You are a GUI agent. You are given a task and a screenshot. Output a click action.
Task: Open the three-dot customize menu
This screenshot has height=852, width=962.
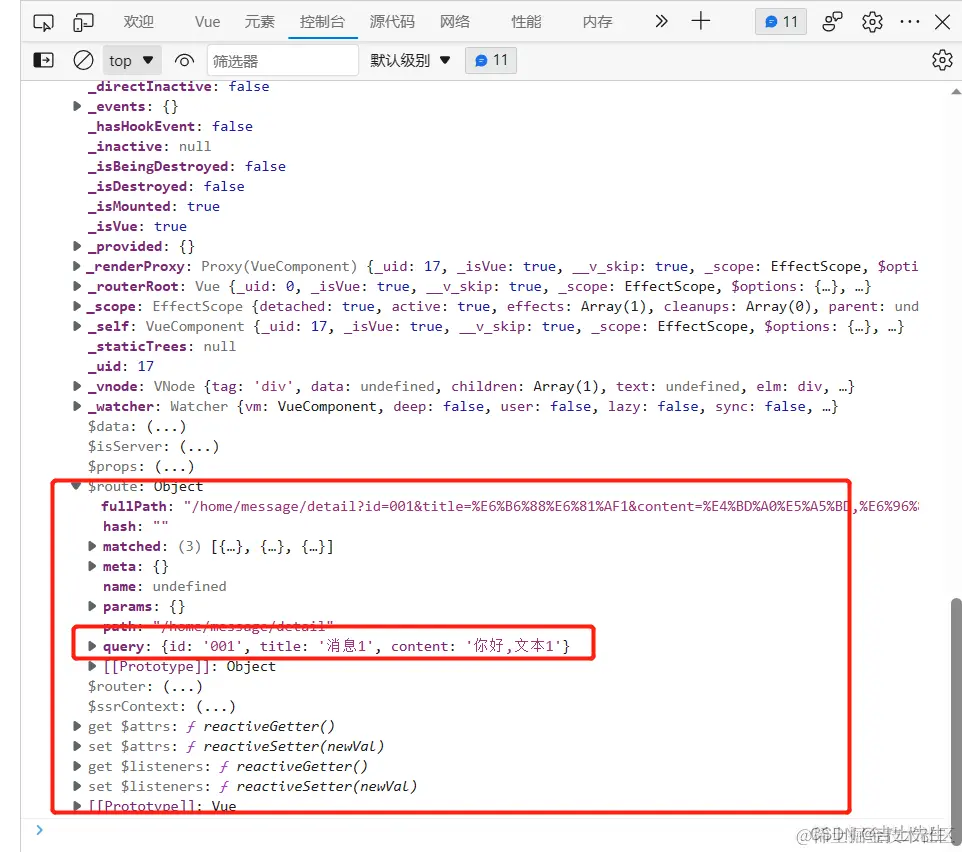[x=909, y=22]
